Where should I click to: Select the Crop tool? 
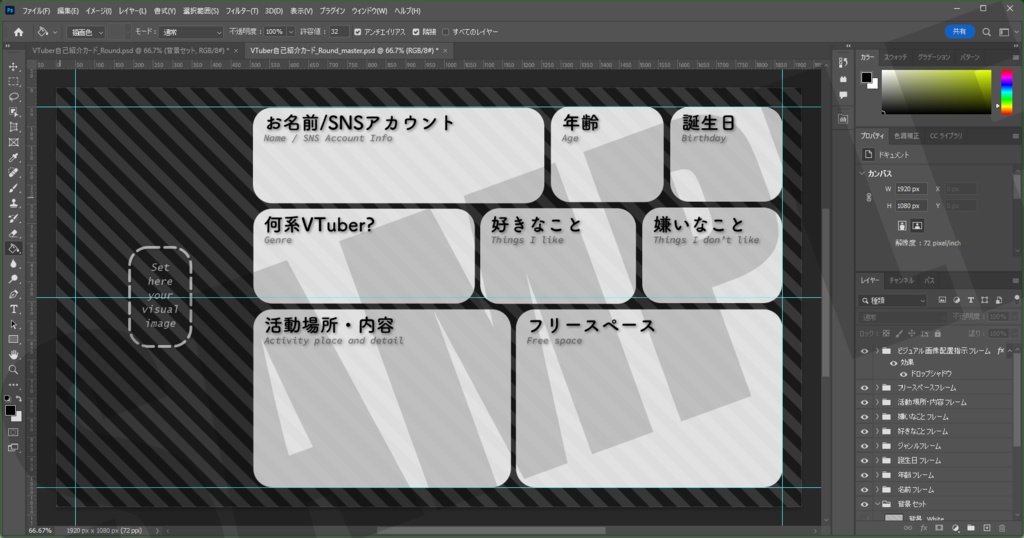(x=13, y=127)
